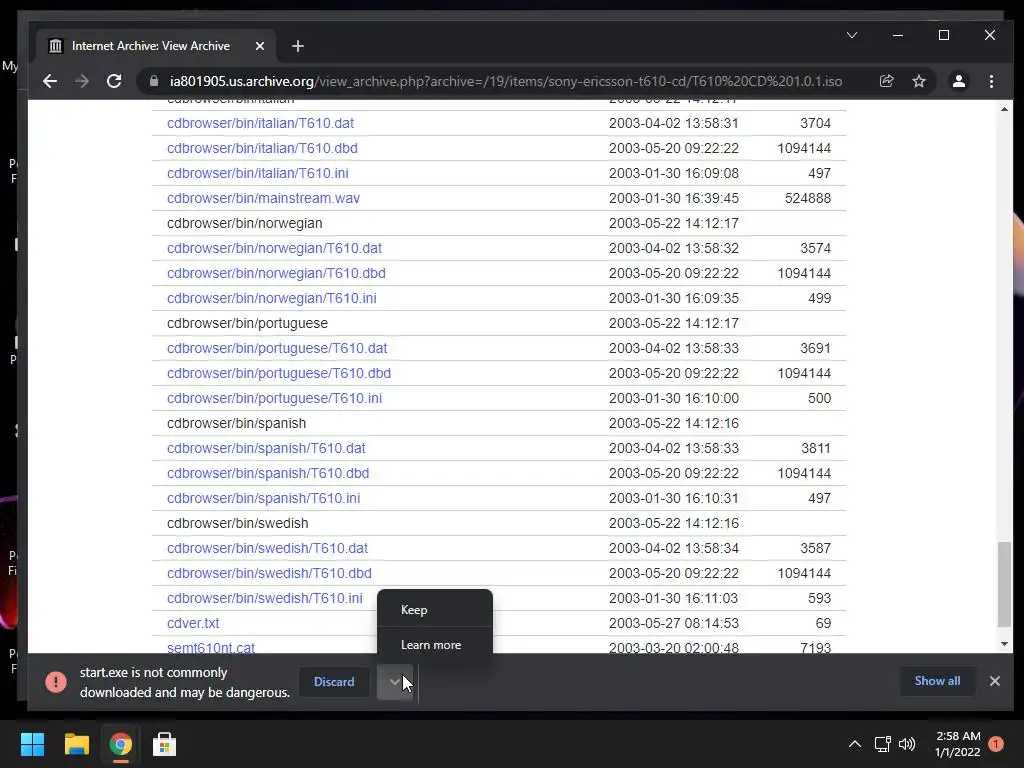Reload the archive page
Screen dimensions: 1024x768
pos(114,81)
